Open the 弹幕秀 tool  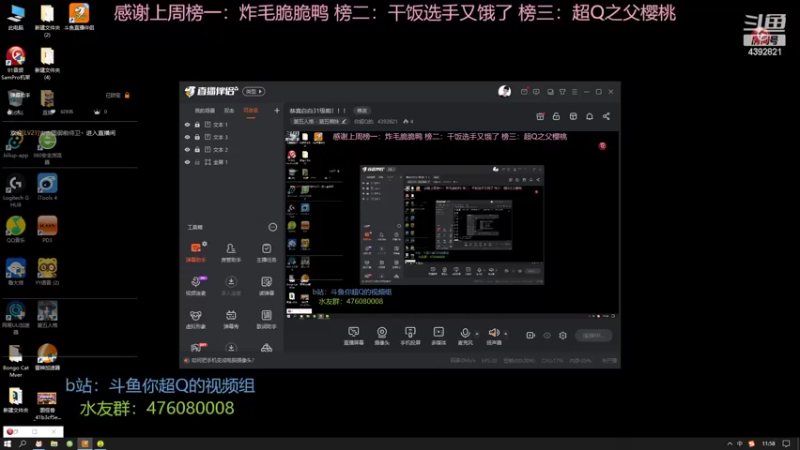pyautogui.click(x=231, y=319)
